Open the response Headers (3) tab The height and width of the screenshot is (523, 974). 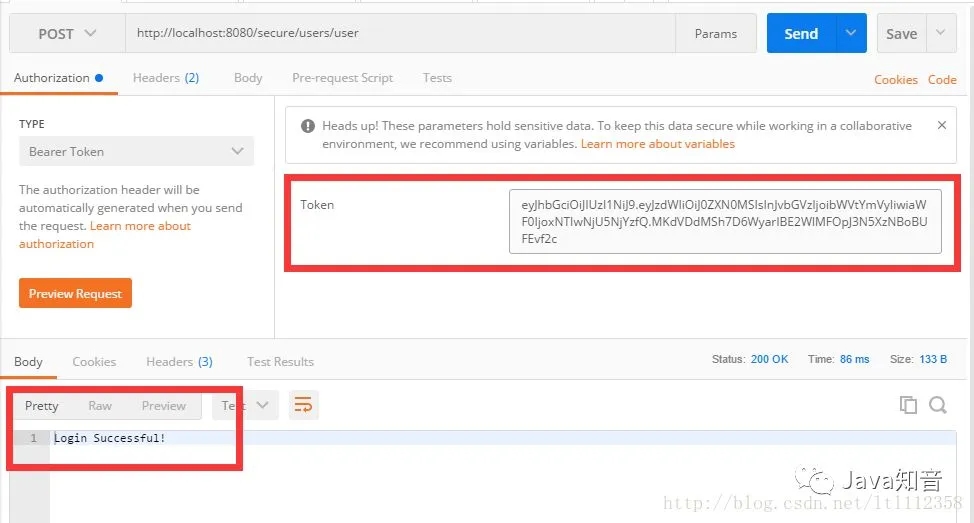[180, 362]
